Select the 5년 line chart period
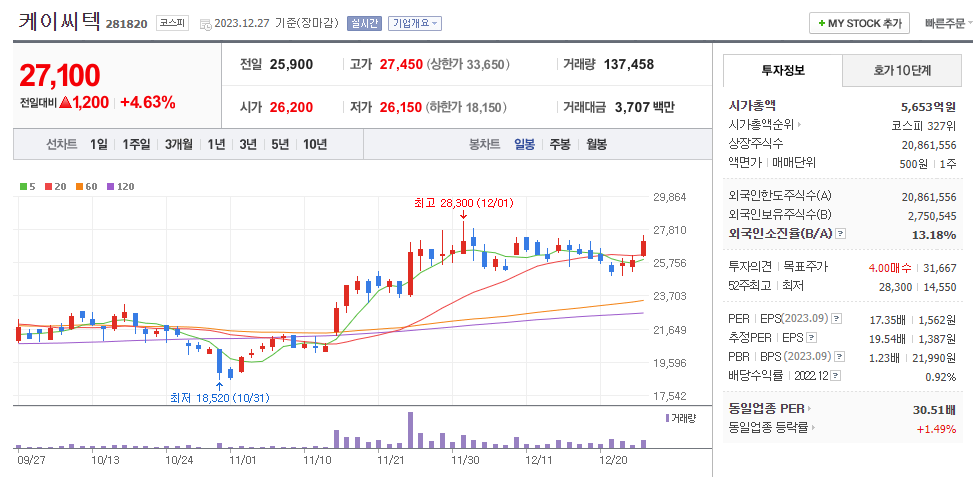The height and width of the screenshot is (477, 978). (280, 145)
